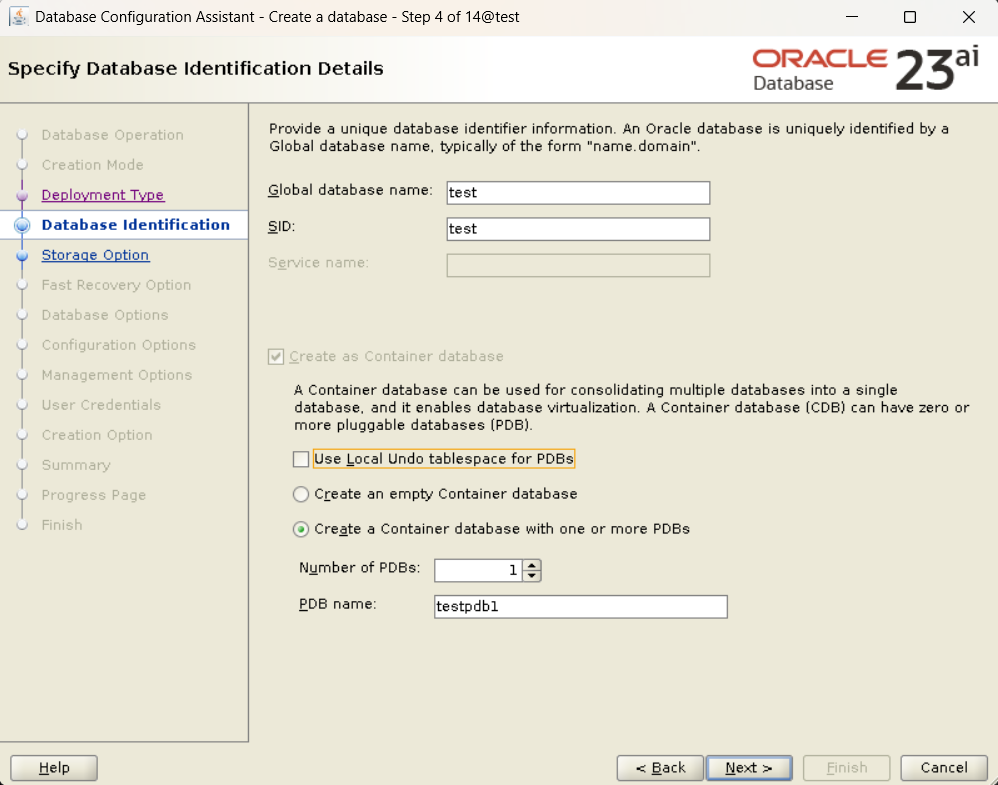This screenshot has height=785, width=998.
Task: Click the Finish step in sidebar
Action: [62, 525]
